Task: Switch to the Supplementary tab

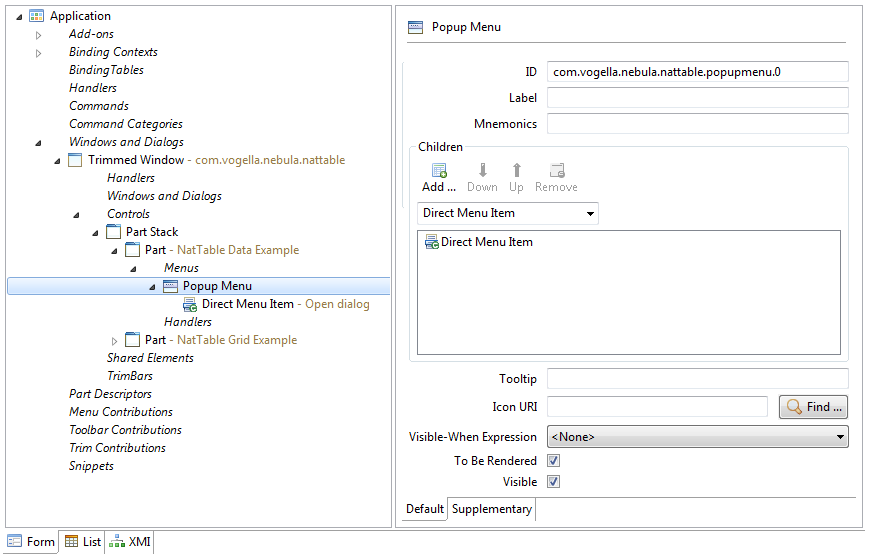Action: coord(492,509)
